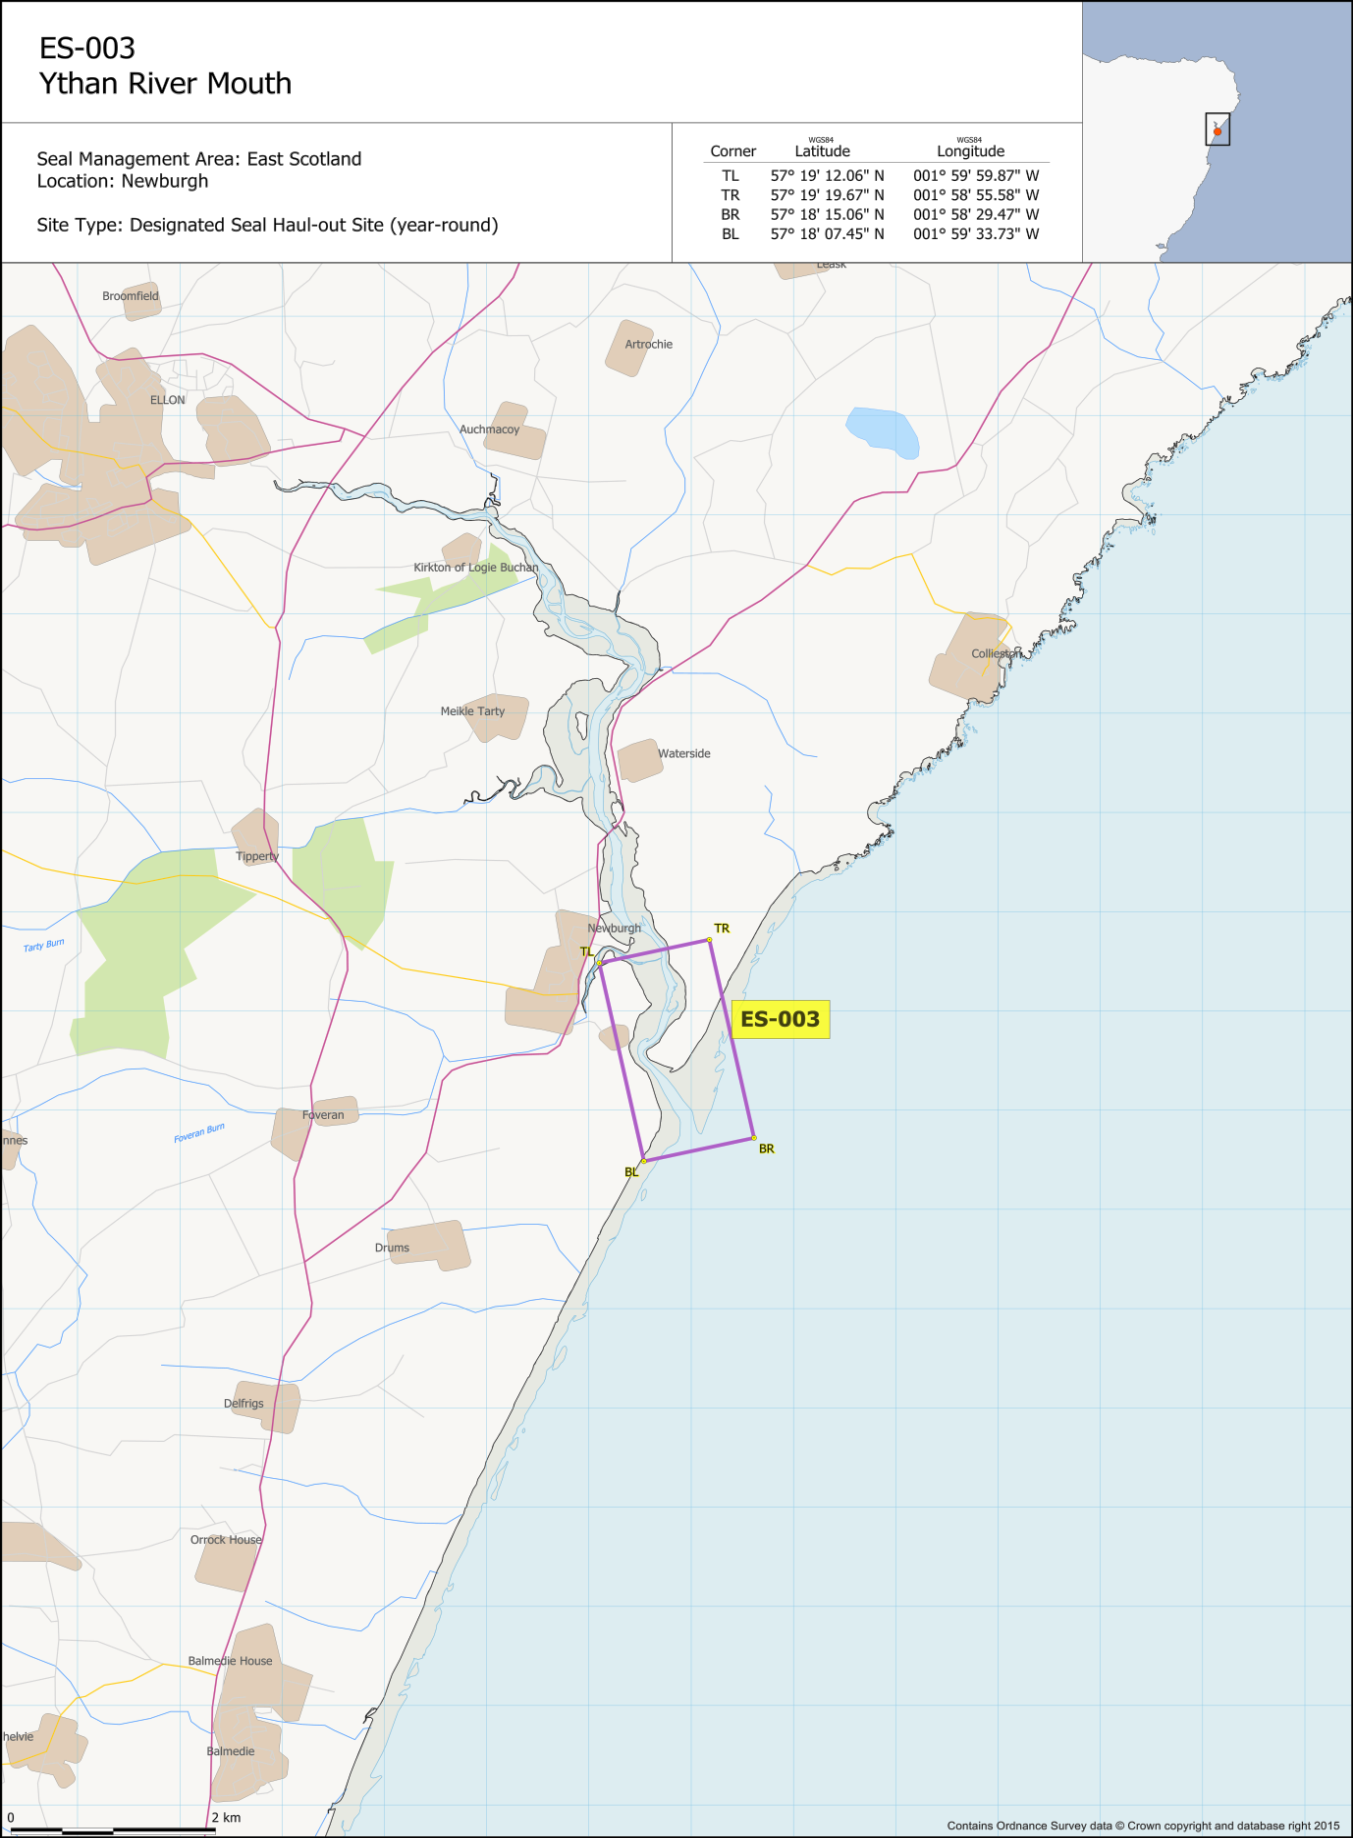The width and height of the screenshot is (1353, 1838).
Task: Click the Collieston settlement label
Action: [996, 654]
